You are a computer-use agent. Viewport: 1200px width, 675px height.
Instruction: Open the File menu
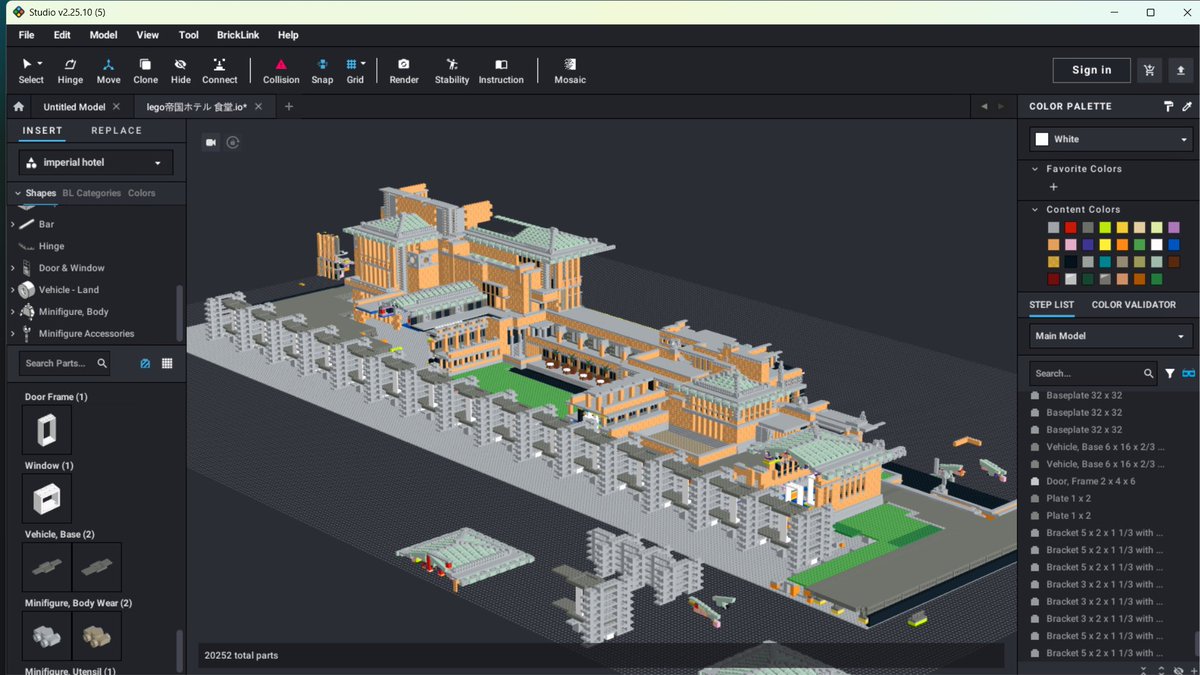pyautogui.click(x=26, y=35)
